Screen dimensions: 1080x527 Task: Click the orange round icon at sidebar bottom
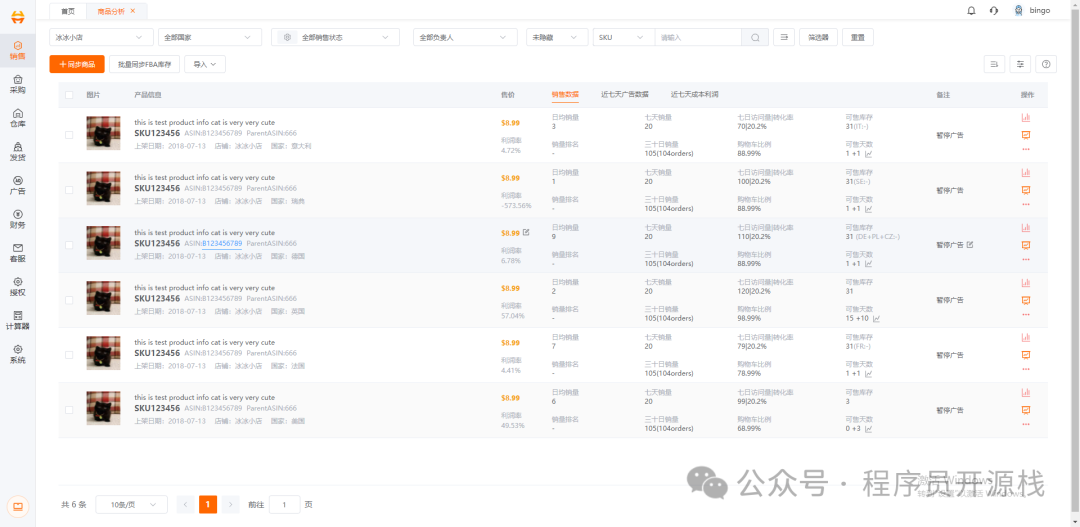coord(18,506)
